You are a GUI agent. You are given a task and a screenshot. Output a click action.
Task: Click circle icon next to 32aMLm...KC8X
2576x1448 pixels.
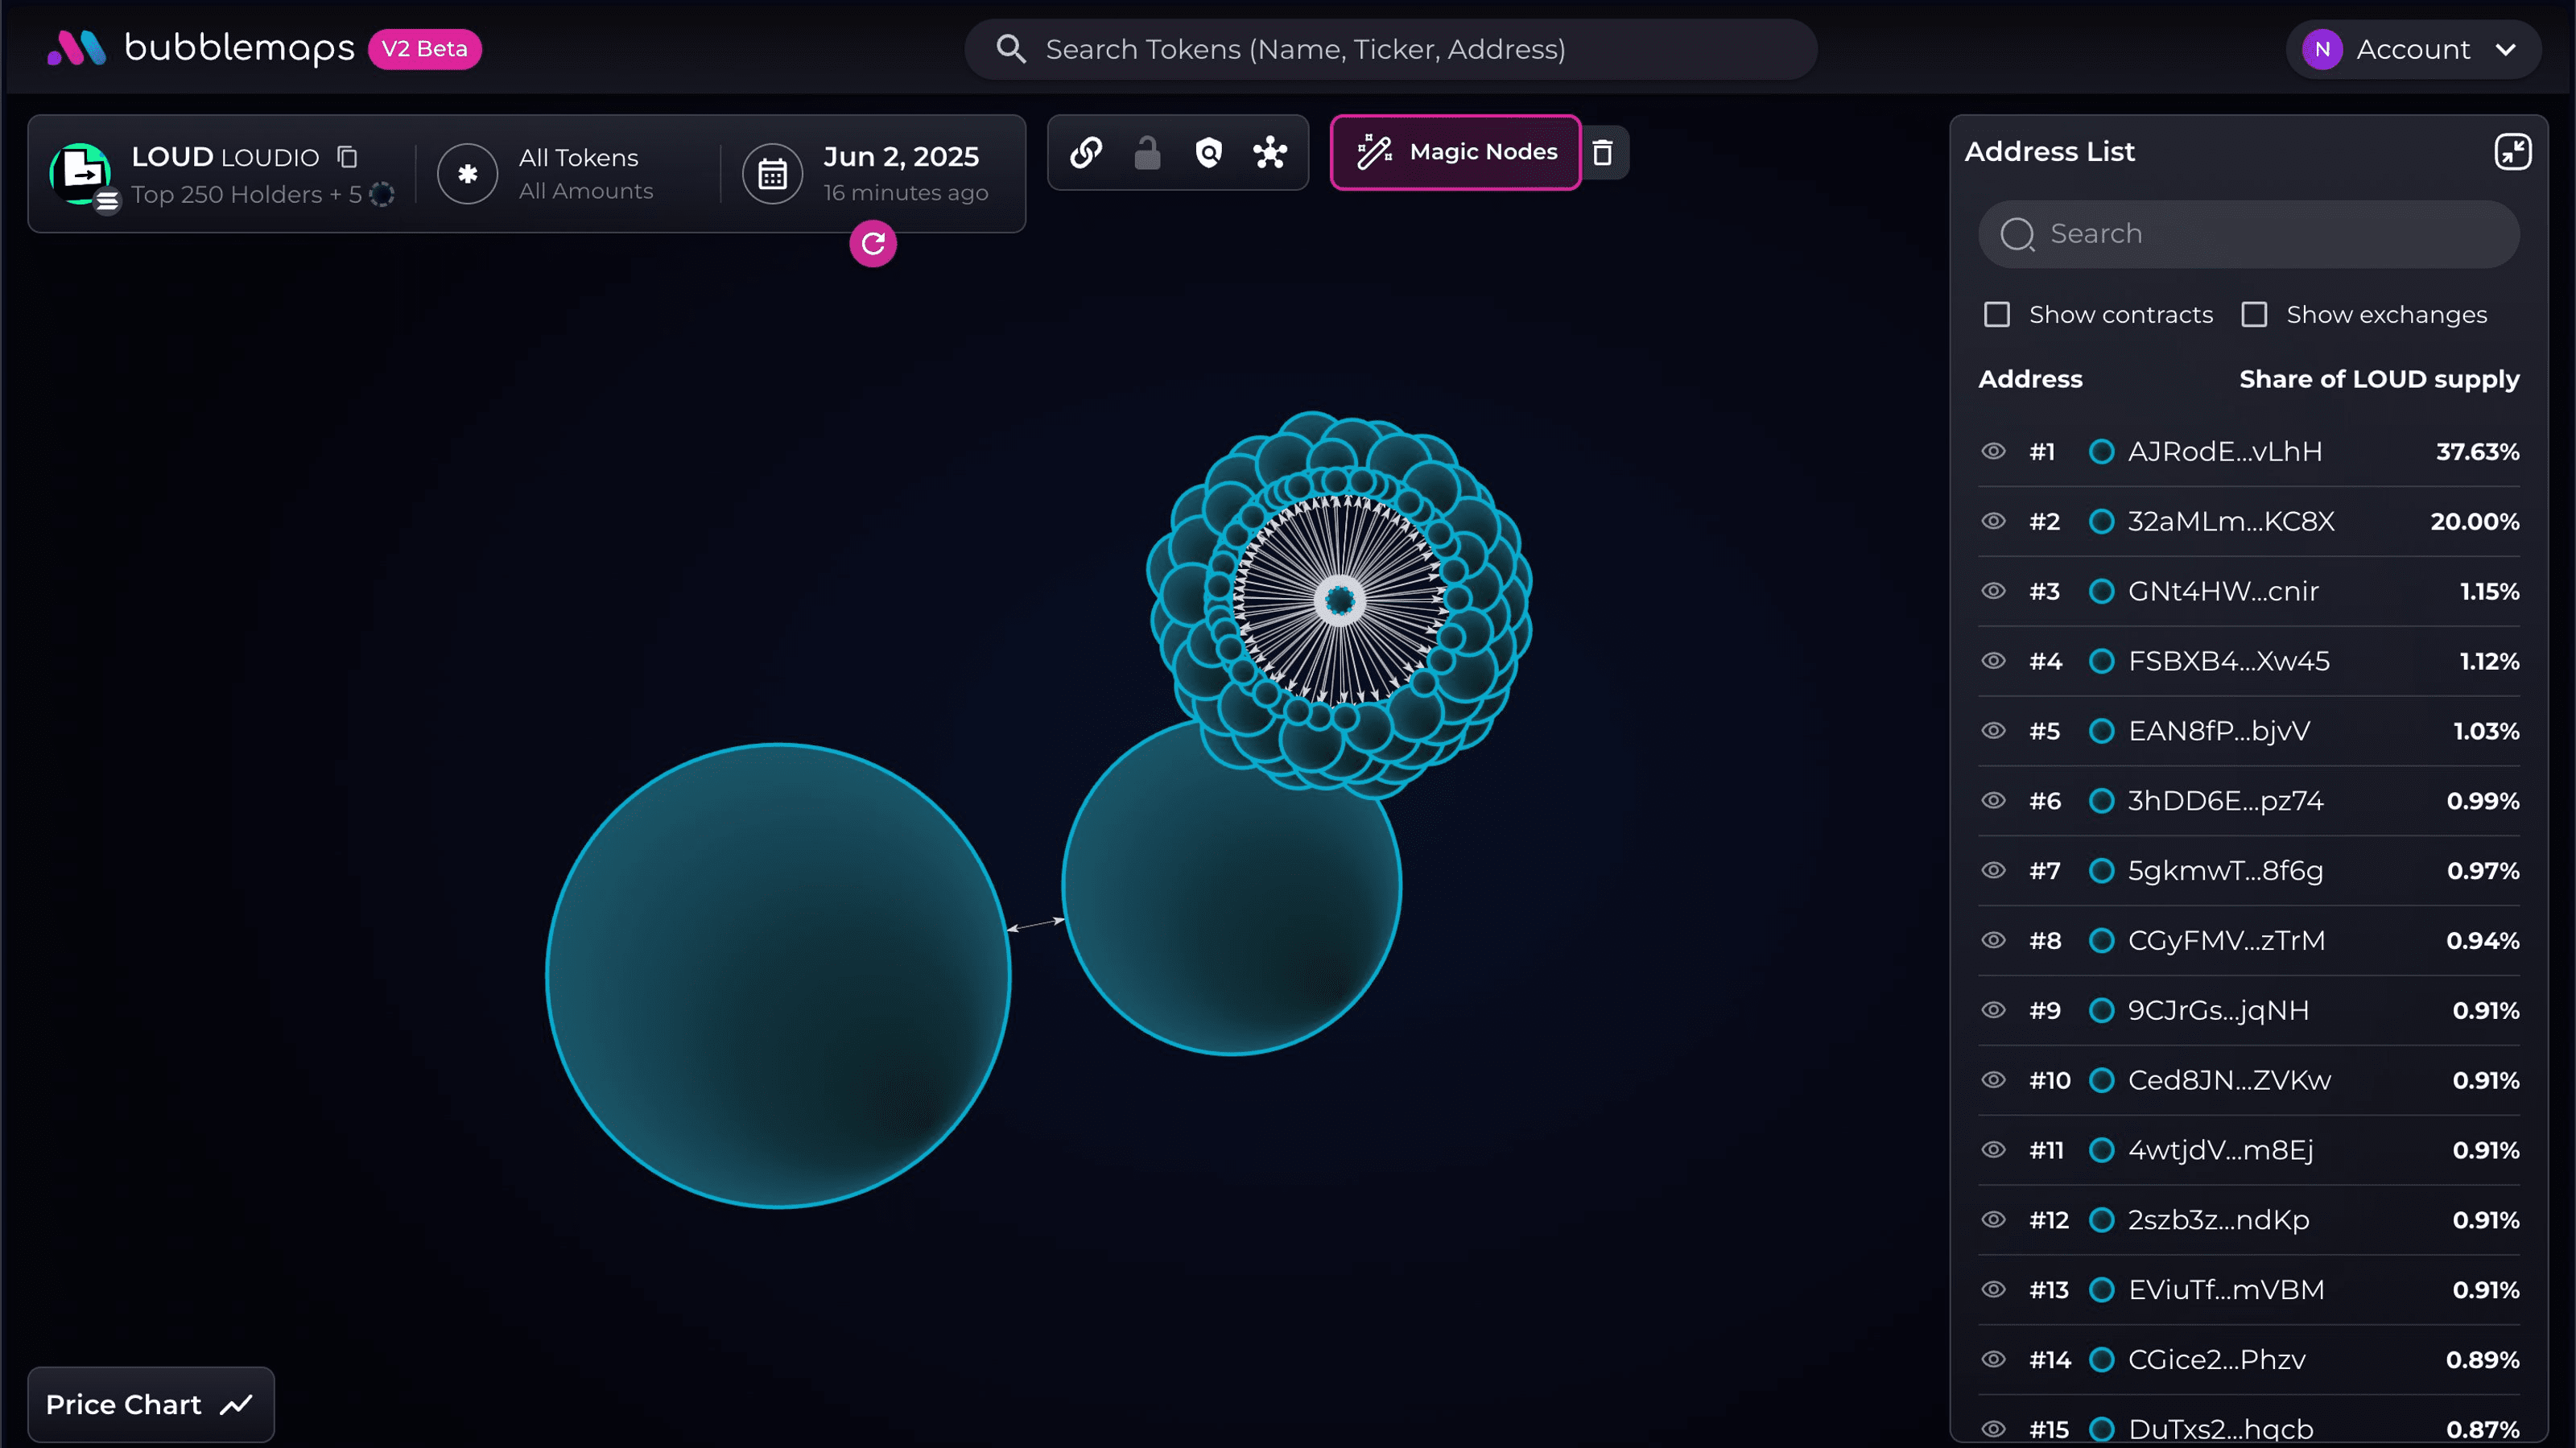(x=2101, y=521)
